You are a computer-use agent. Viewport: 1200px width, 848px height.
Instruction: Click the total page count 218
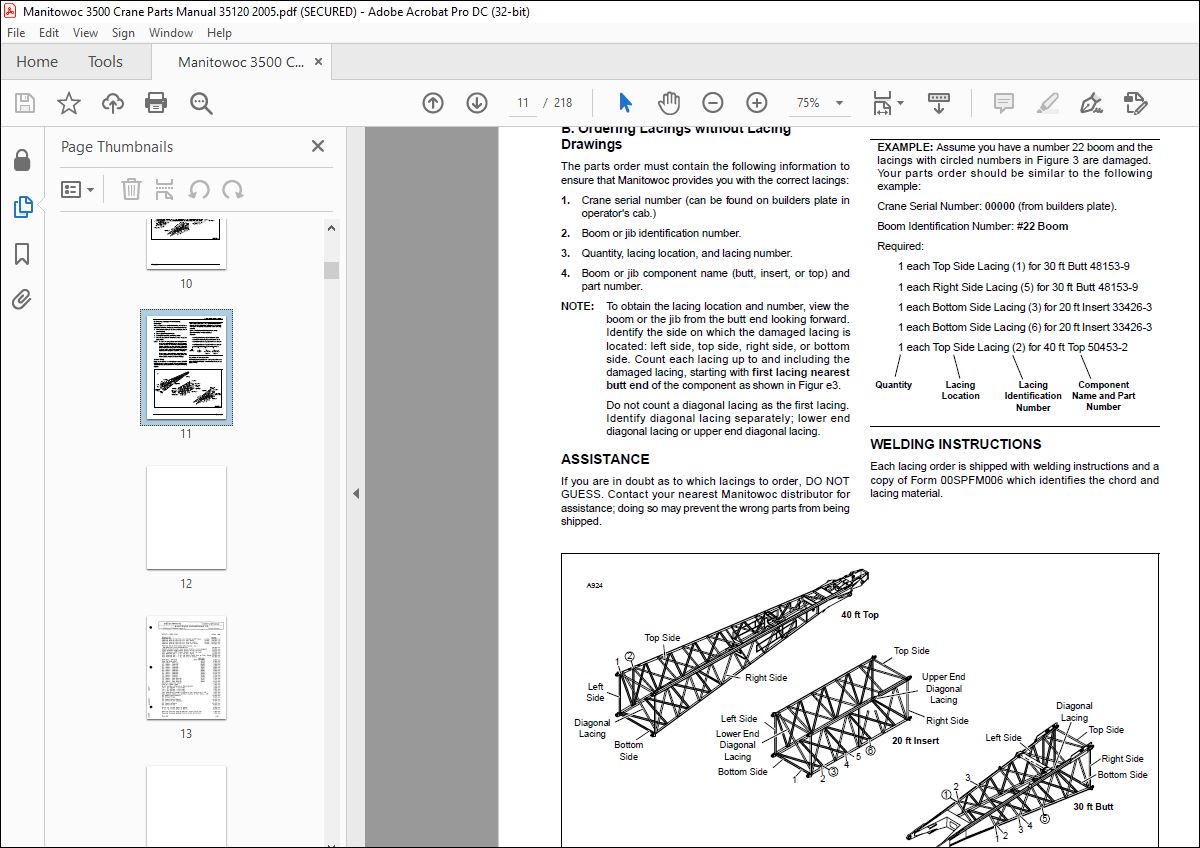tap(563, 103)
